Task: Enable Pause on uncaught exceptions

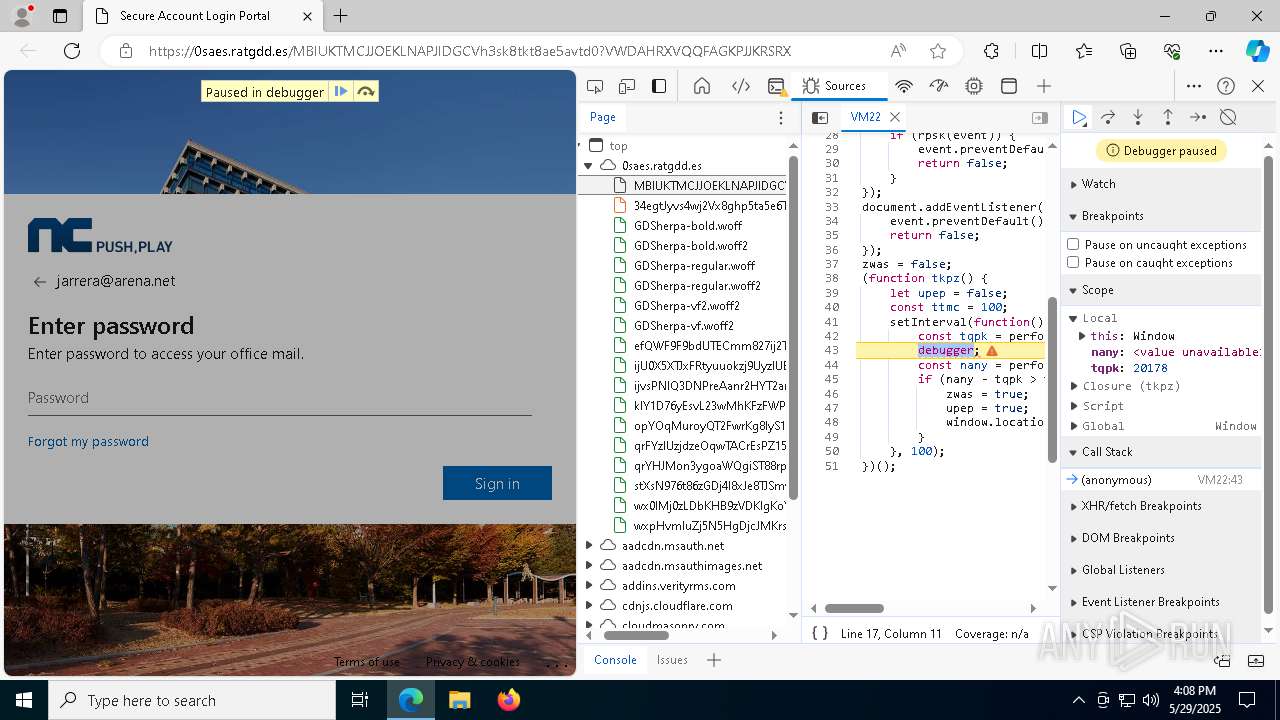Action: tap(1073, 244)
